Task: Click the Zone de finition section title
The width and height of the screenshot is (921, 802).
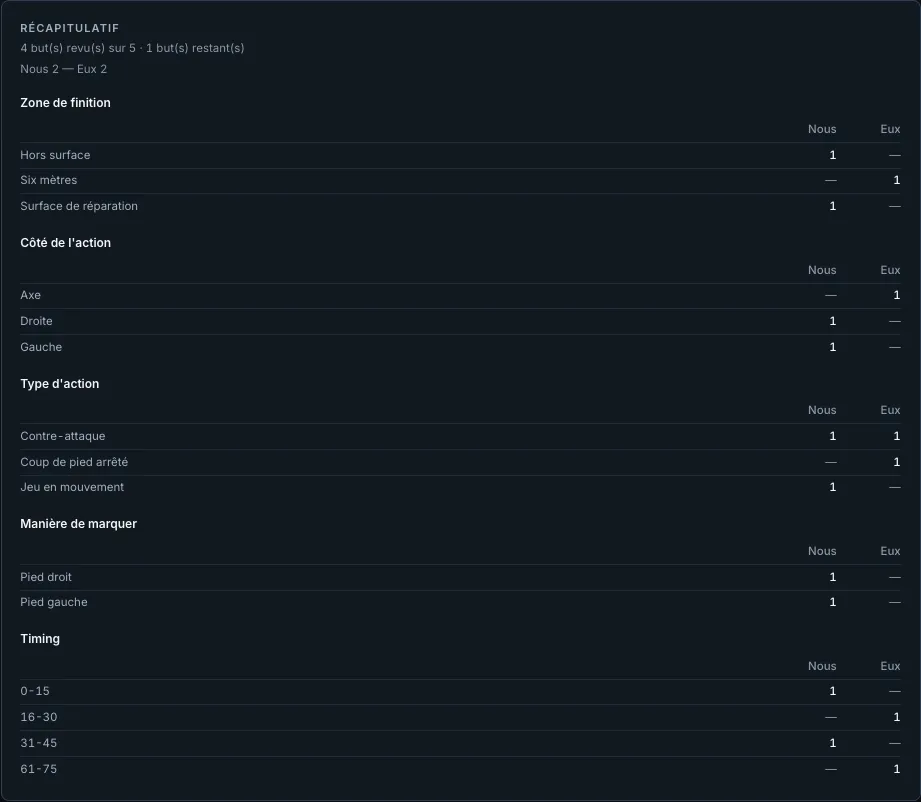Action: coord(65,103)
